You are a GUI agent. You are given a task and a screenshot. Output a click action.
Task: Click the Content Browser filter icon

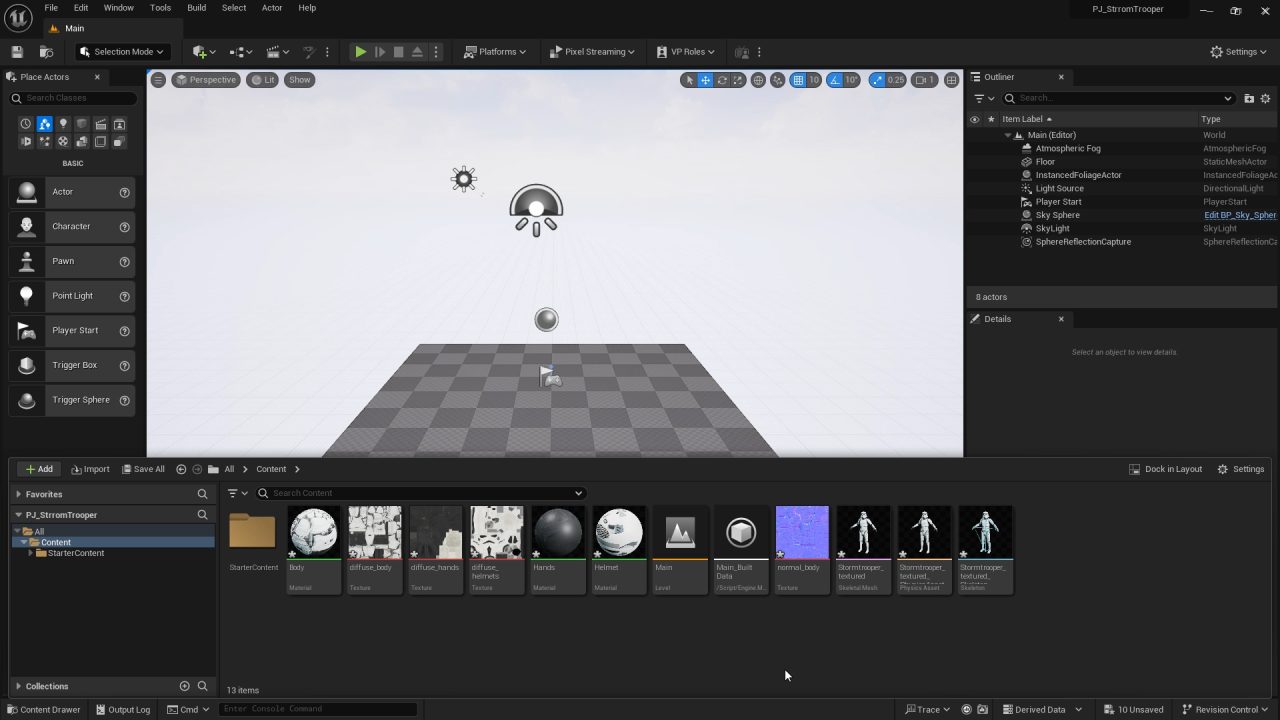pyautogui.click(x=237, y=493)
